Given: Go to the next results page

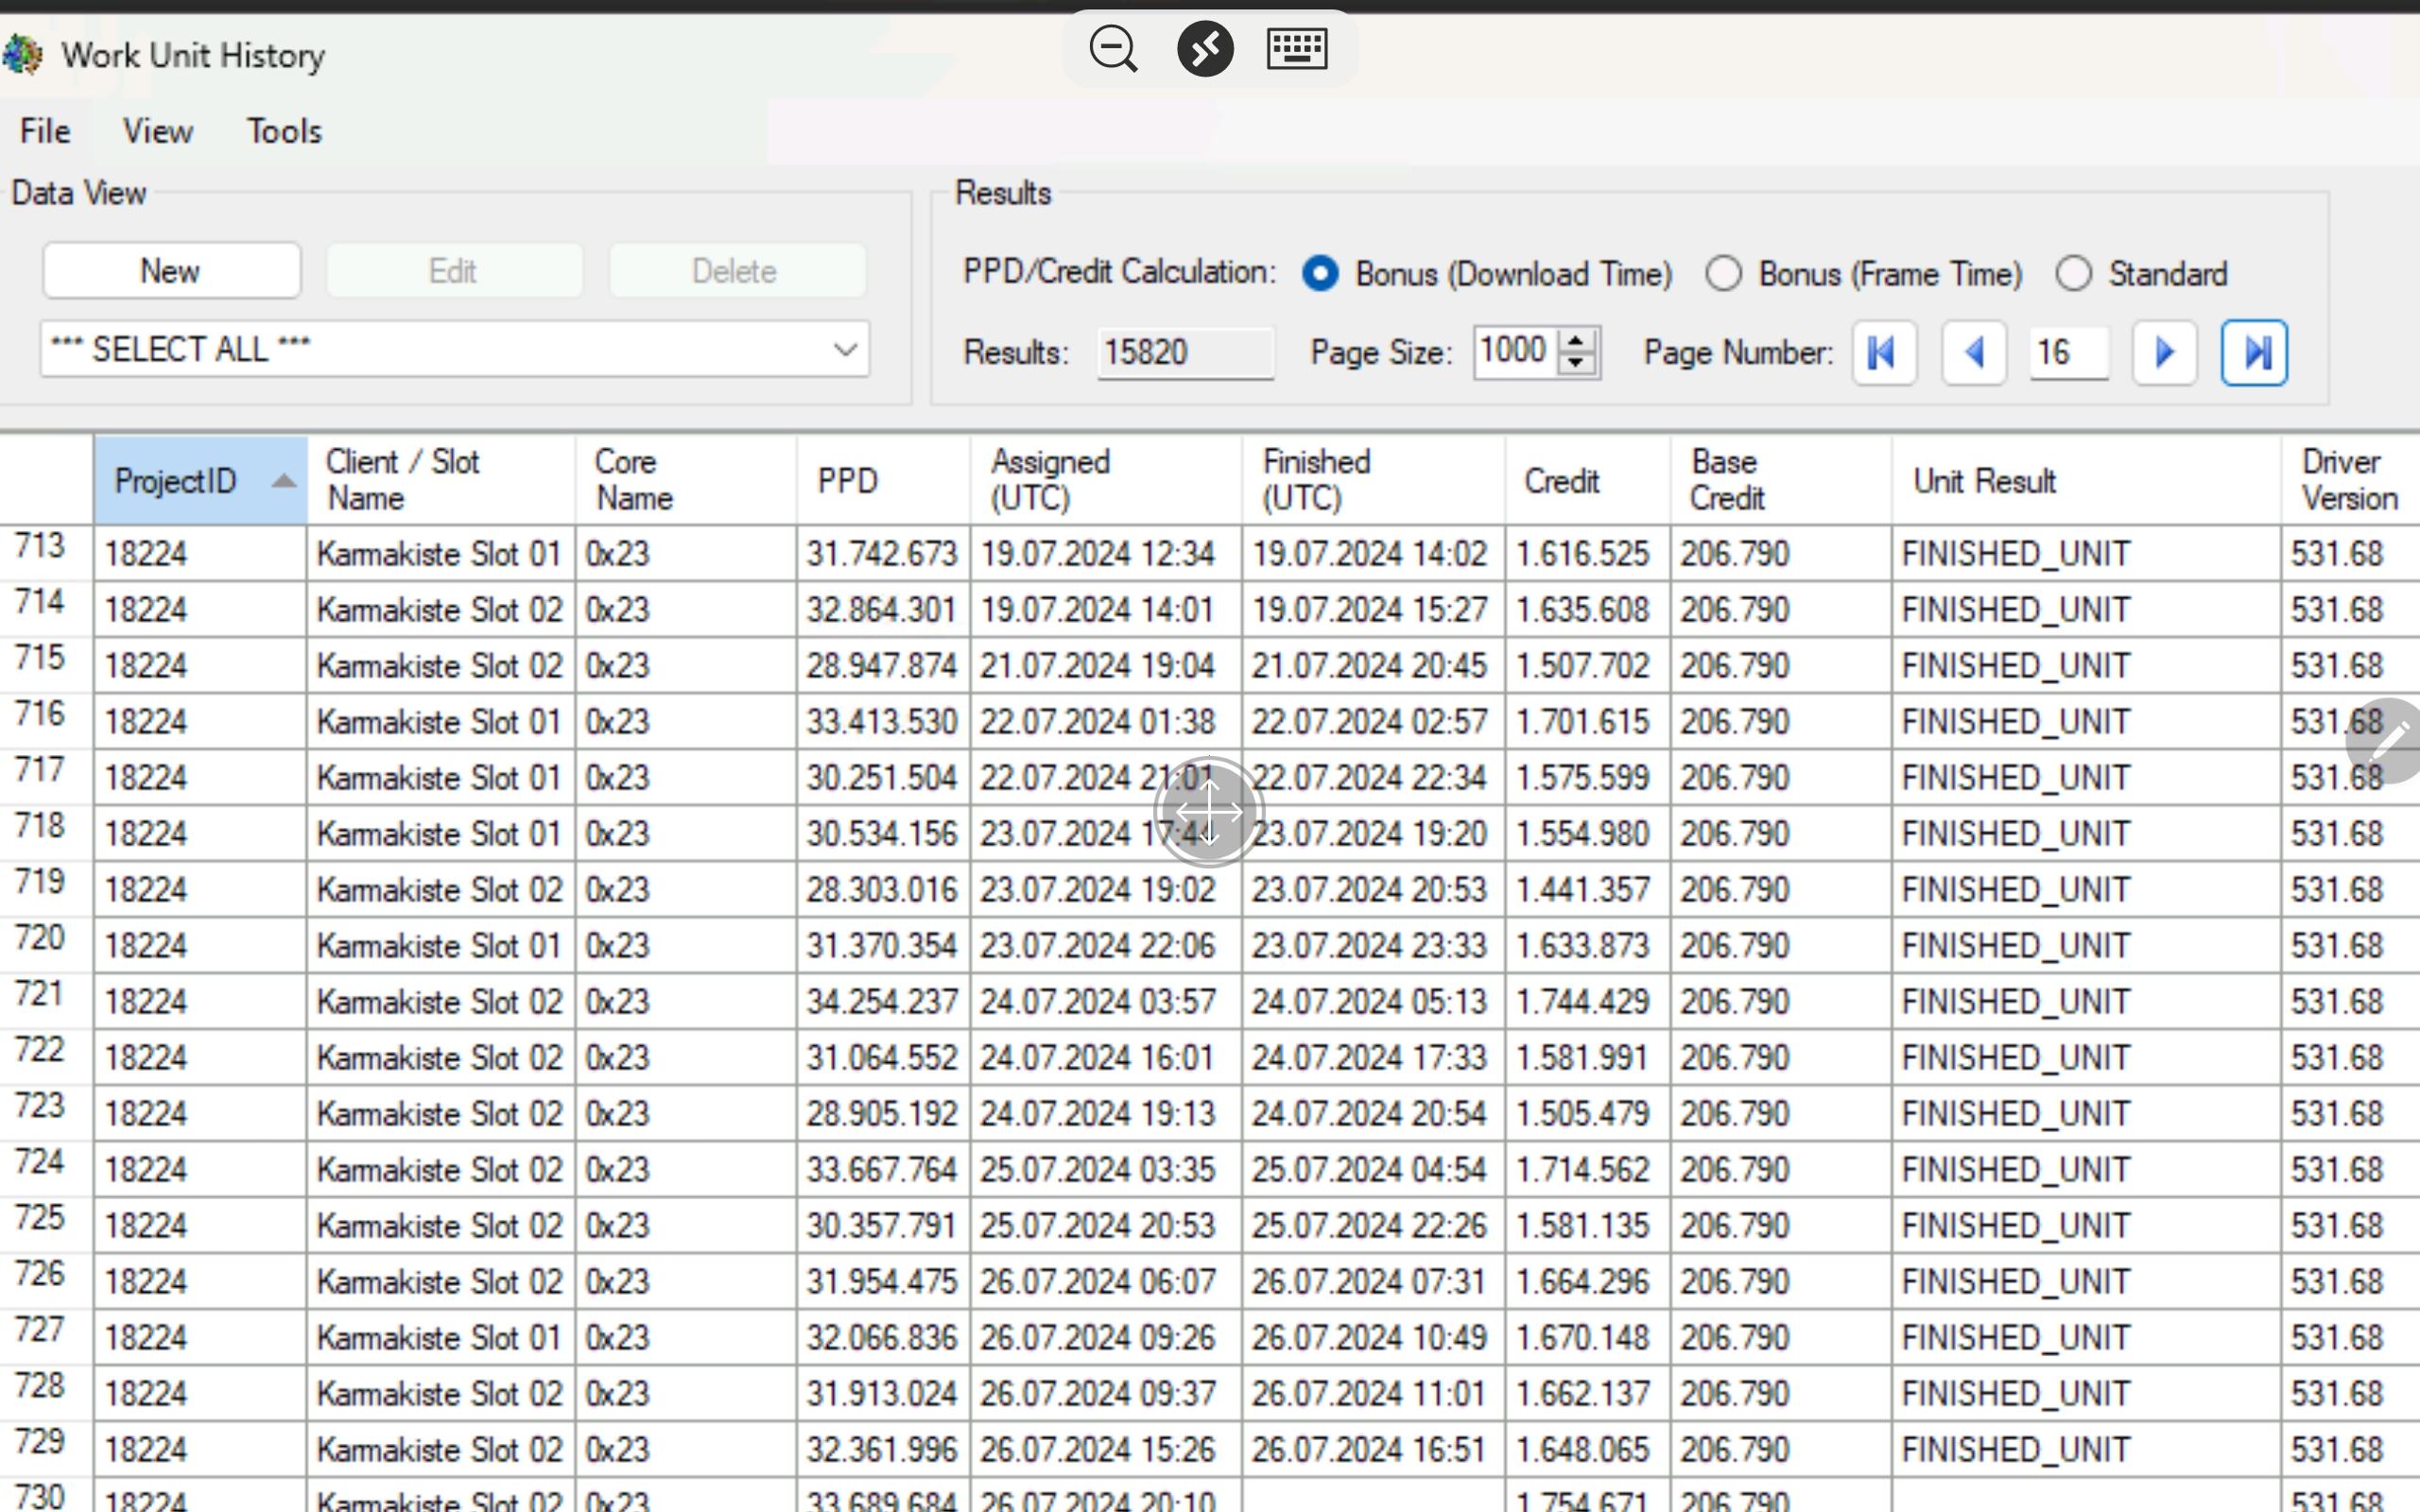Looking at the screenshot, I should coord(2163,352).
